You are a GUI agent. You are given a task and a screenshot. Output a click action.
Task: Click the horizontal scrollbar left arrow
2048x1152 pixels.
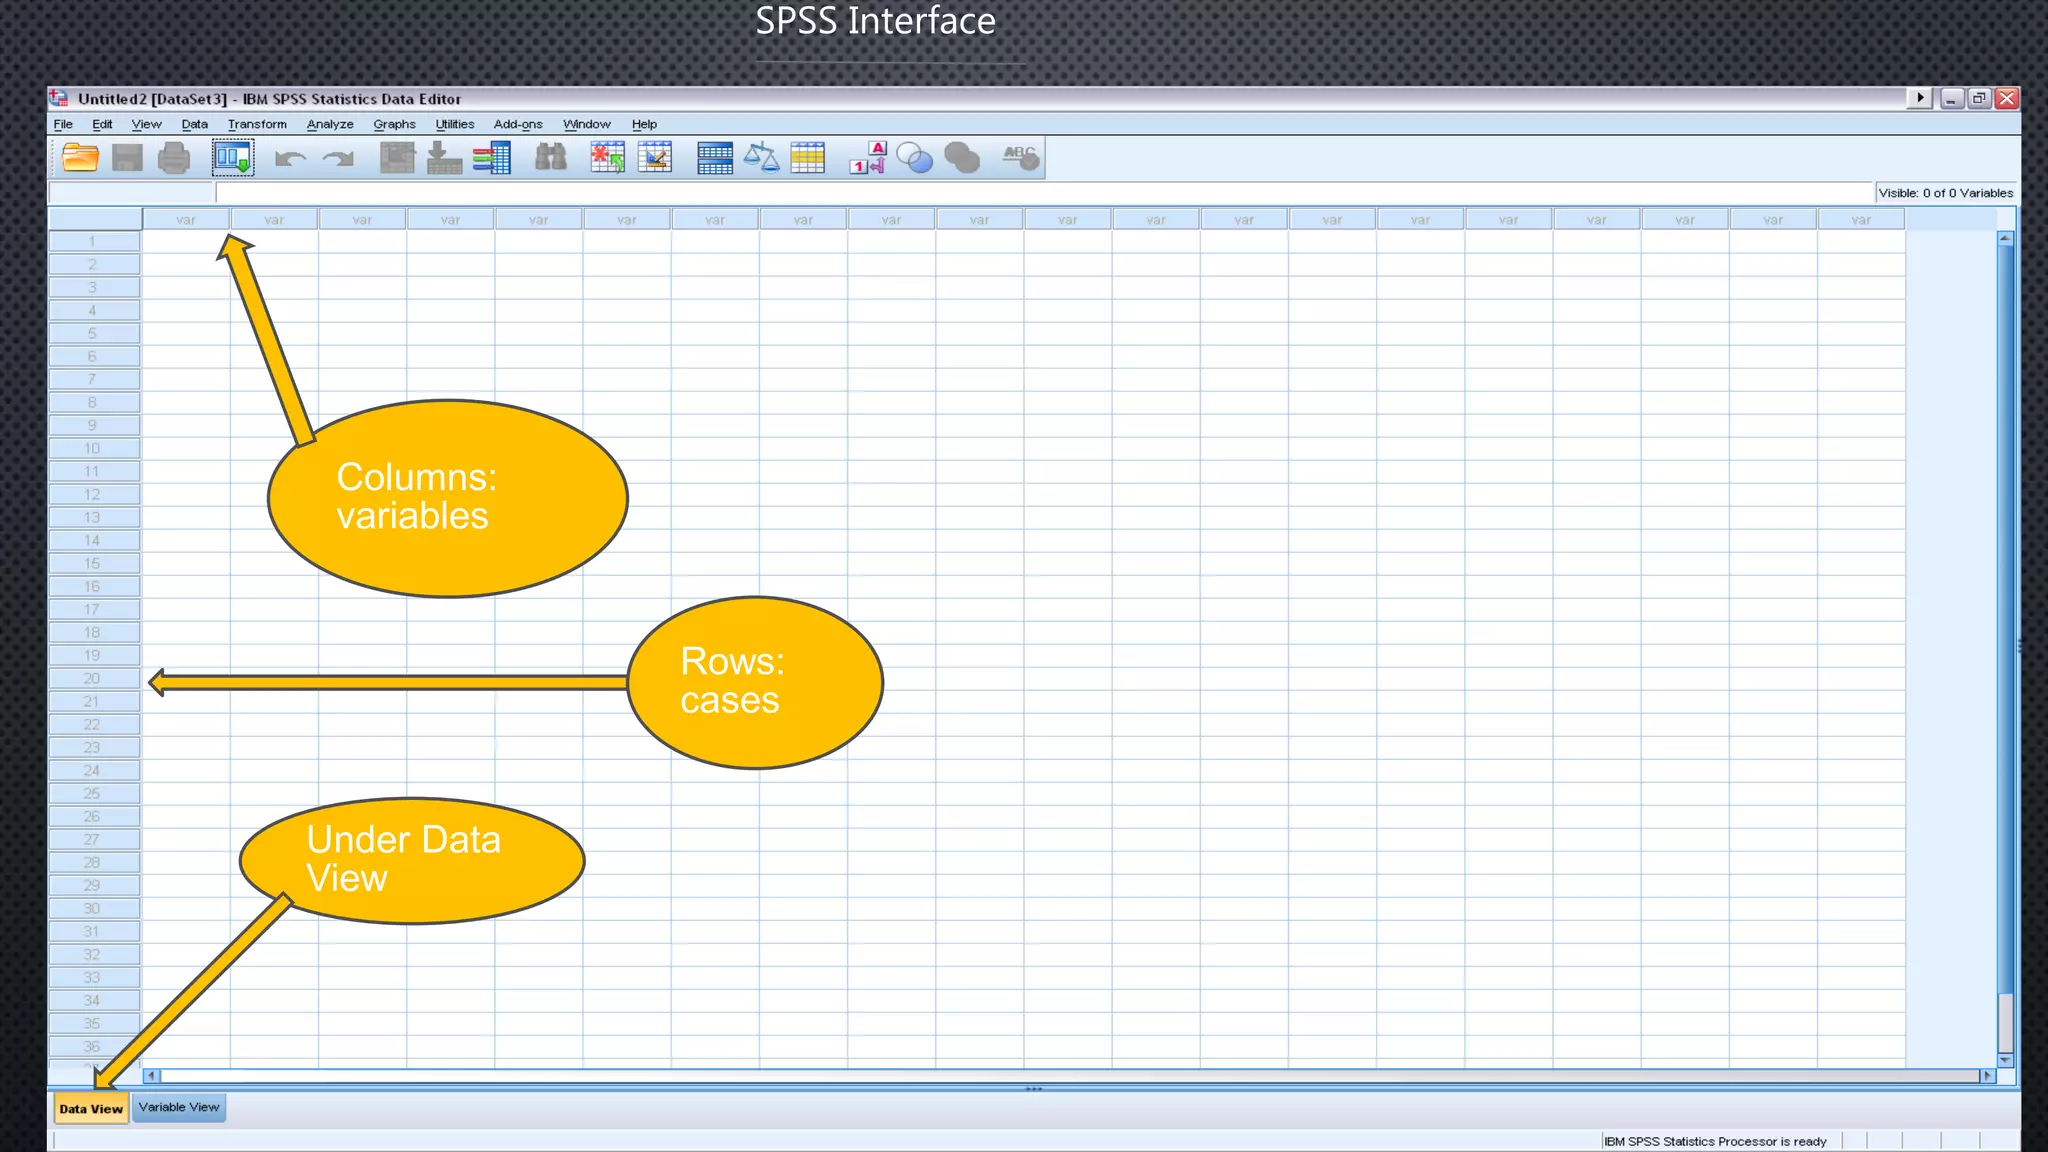tap(151, 1076)
